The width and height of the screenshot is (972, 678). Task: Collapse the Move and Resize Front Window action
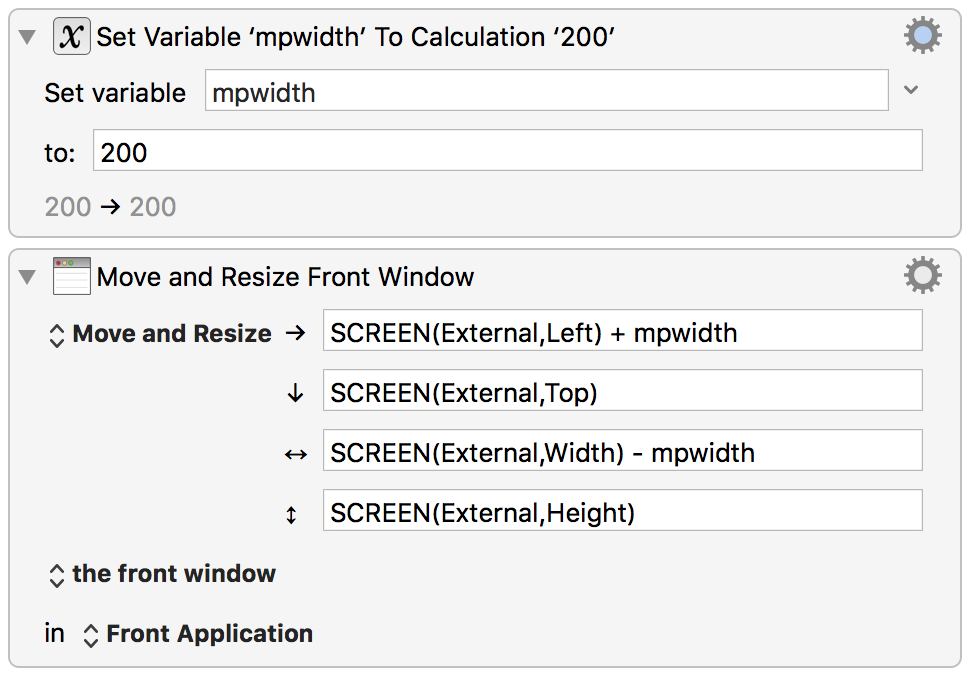point(27,277)
